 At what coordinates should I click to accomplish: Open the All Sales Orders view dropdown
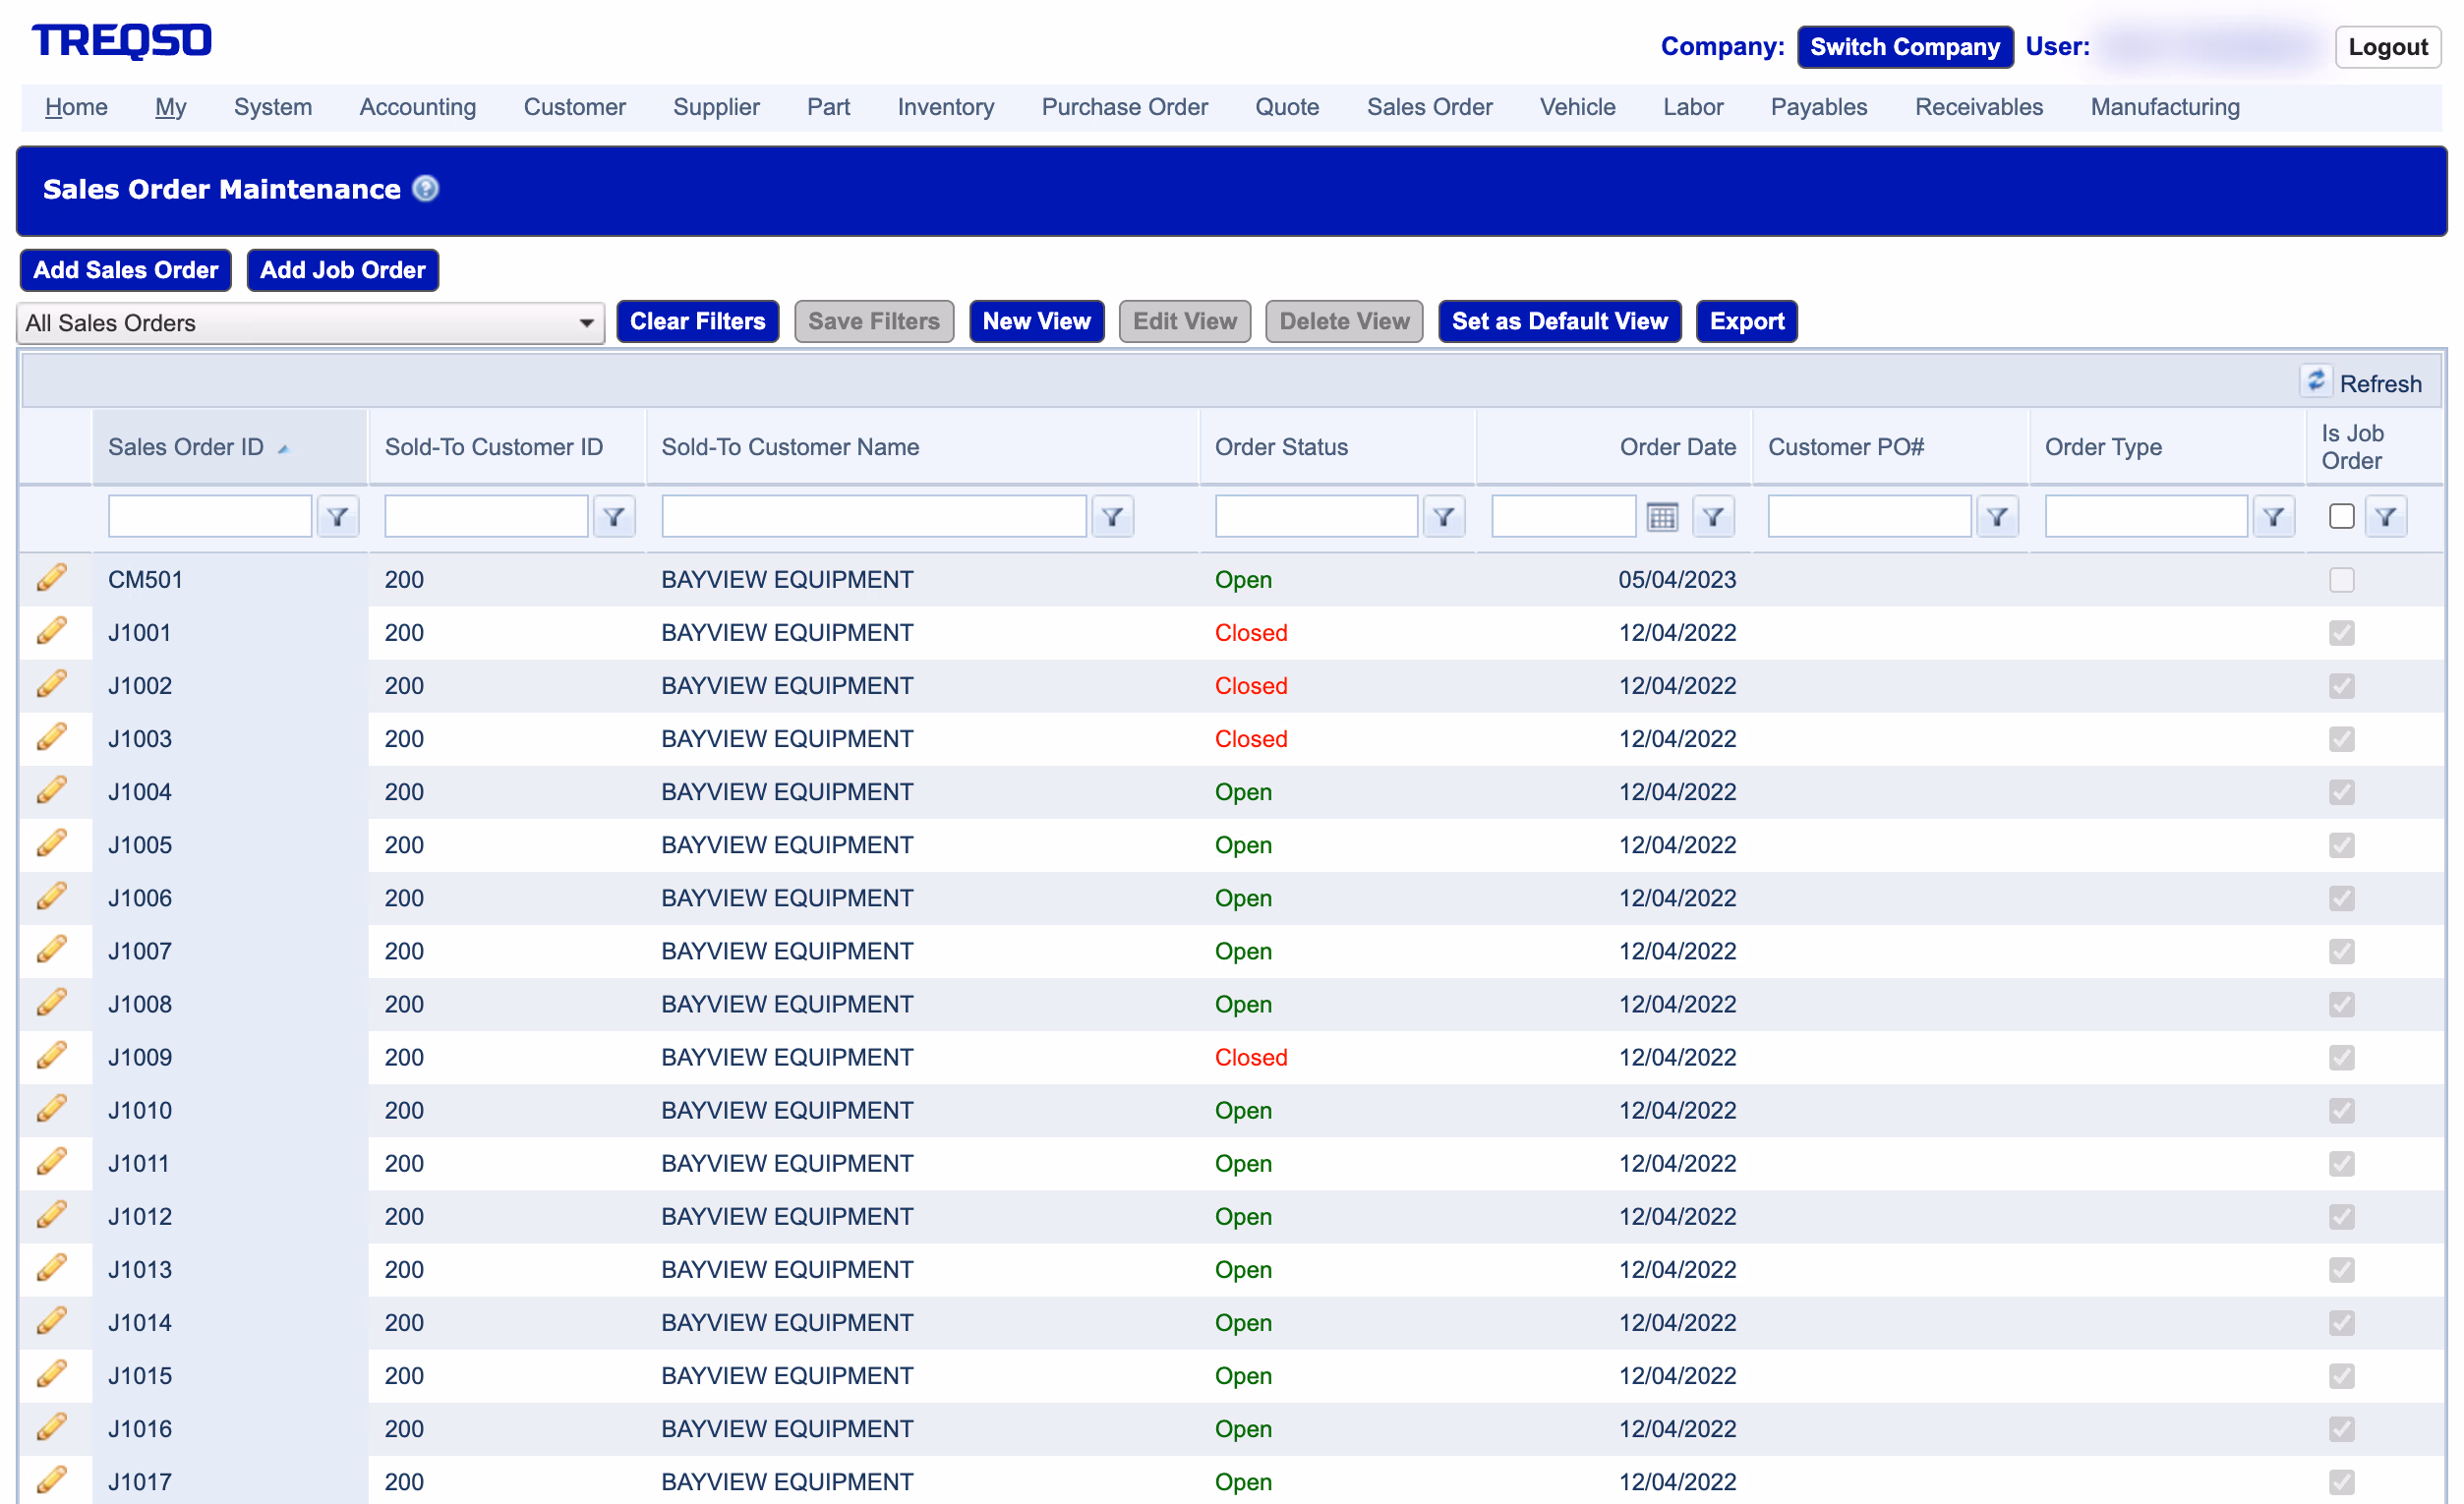tap(311, 323)
